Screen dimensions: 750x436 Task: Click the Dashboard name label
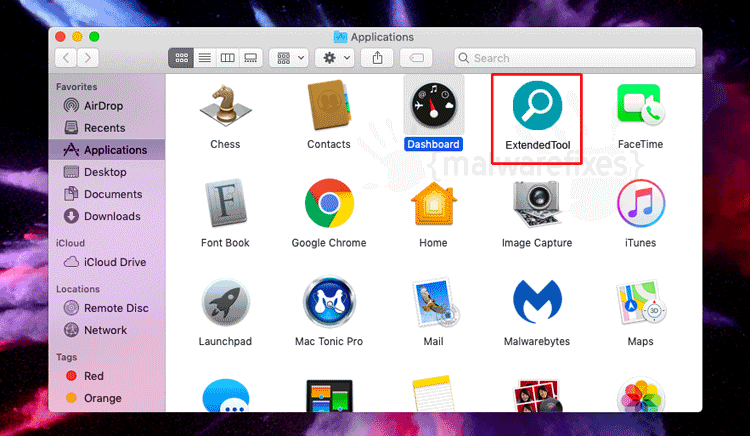click(x=433, y=144)
